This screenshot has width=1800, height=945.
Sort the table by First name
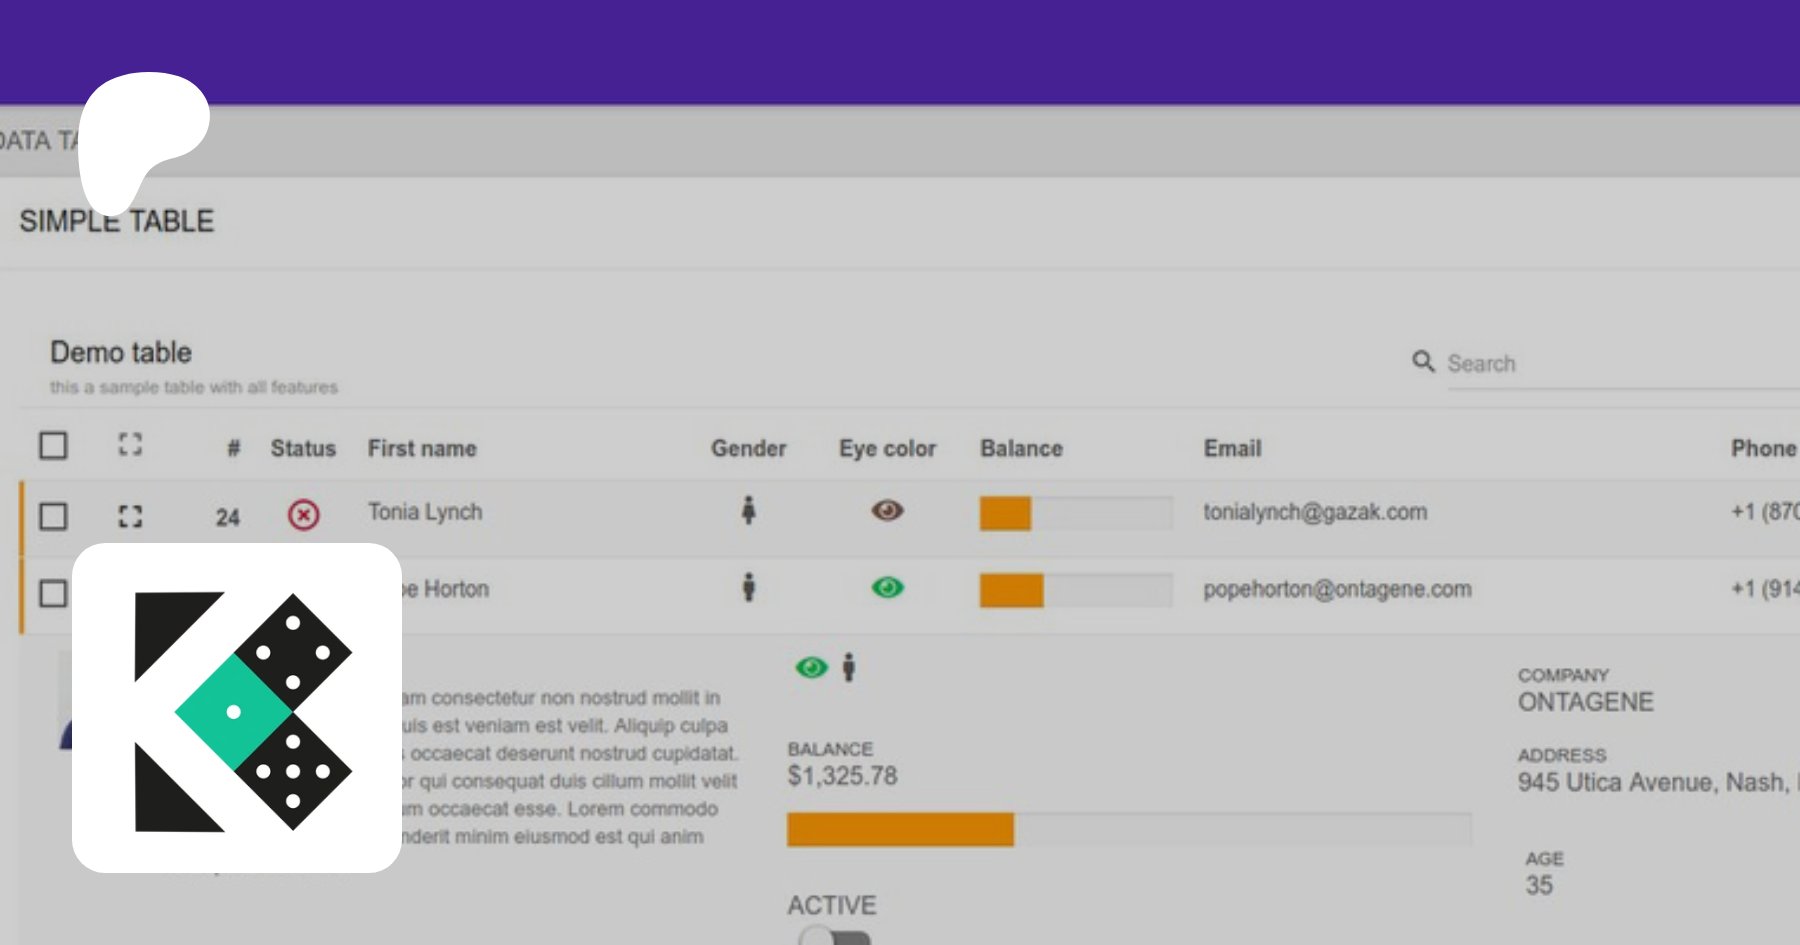(421, 448)
